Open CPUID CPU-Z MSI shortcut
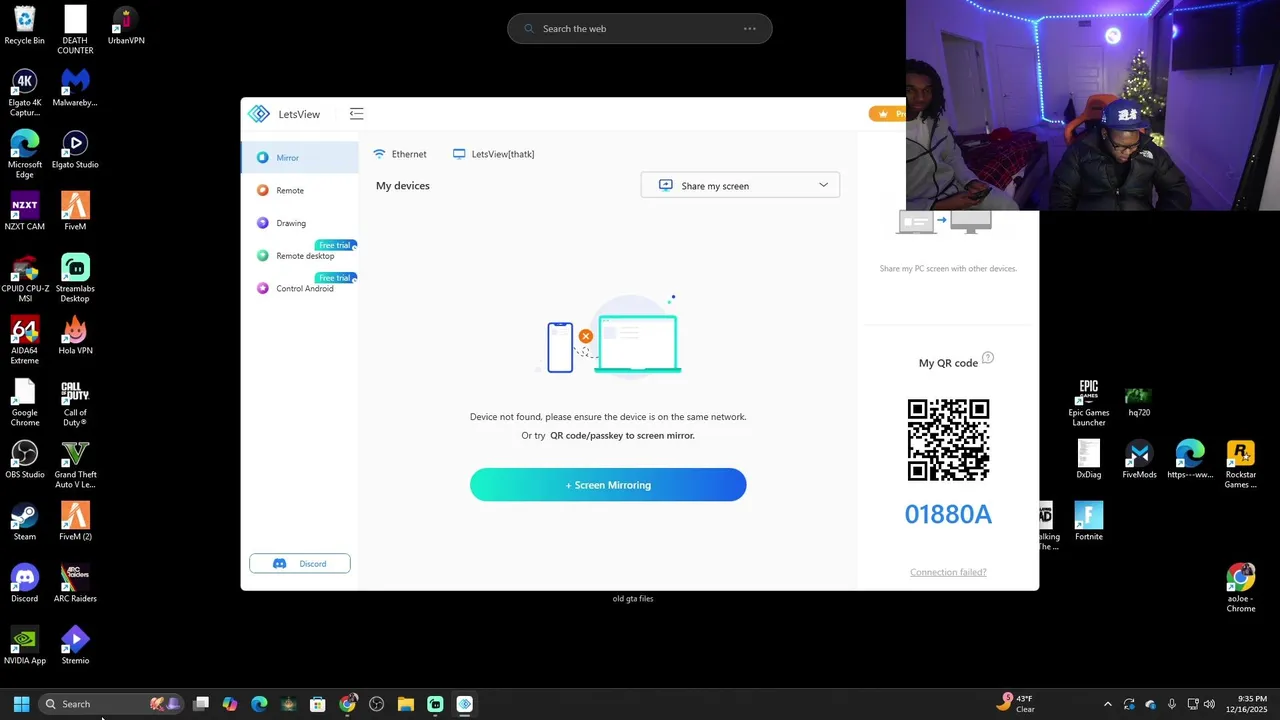The width and height of the screenshot is (1280, 720). click(25, 279)
